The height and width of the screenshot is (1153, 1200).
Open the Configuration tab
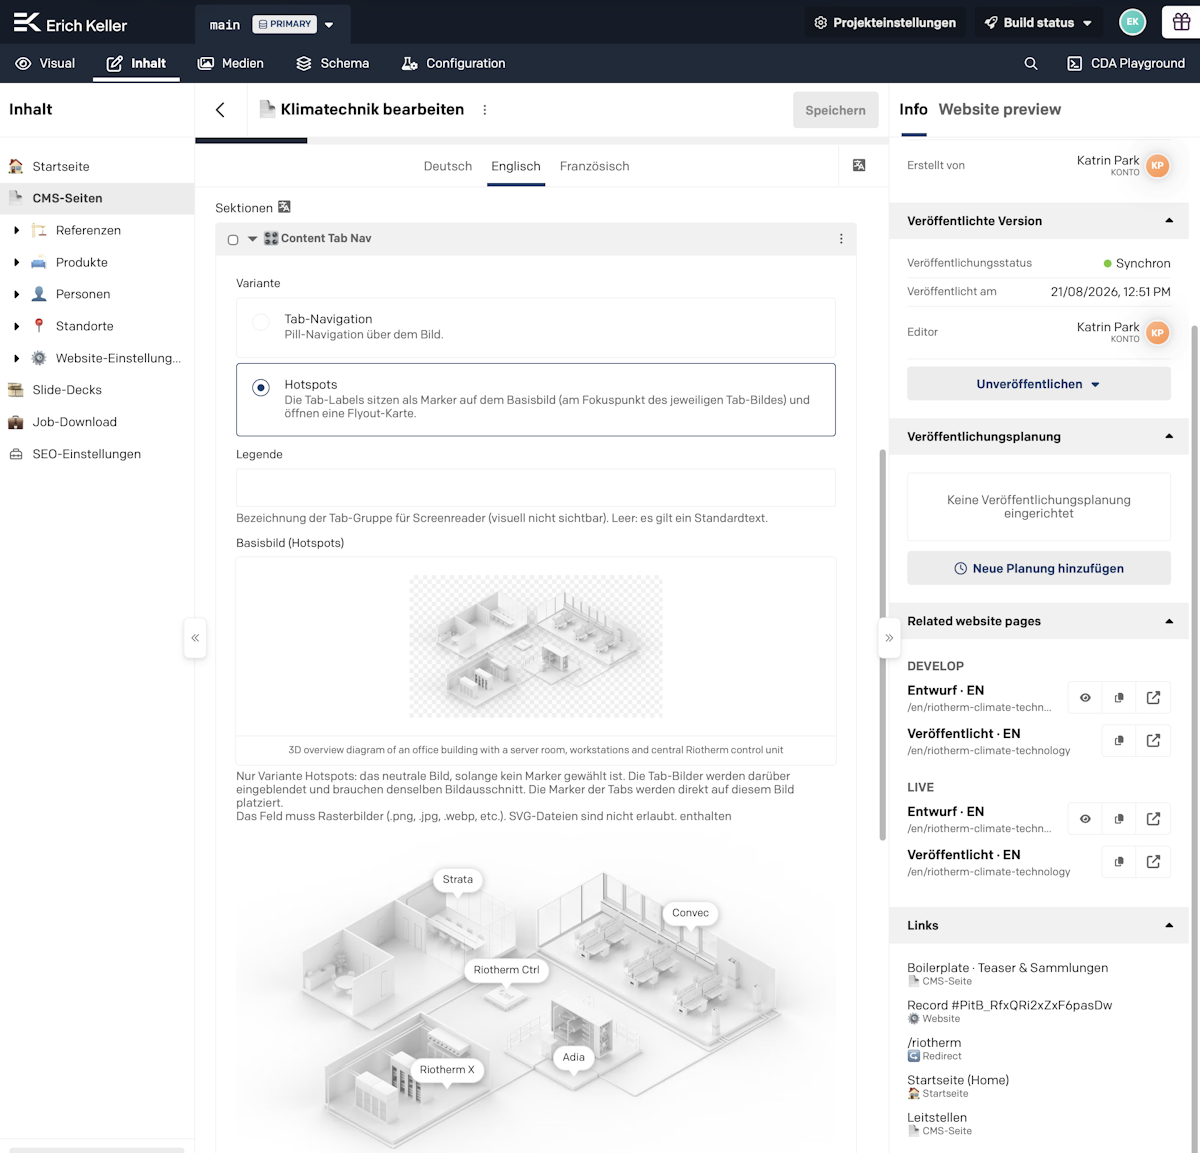tap(453, 63)
